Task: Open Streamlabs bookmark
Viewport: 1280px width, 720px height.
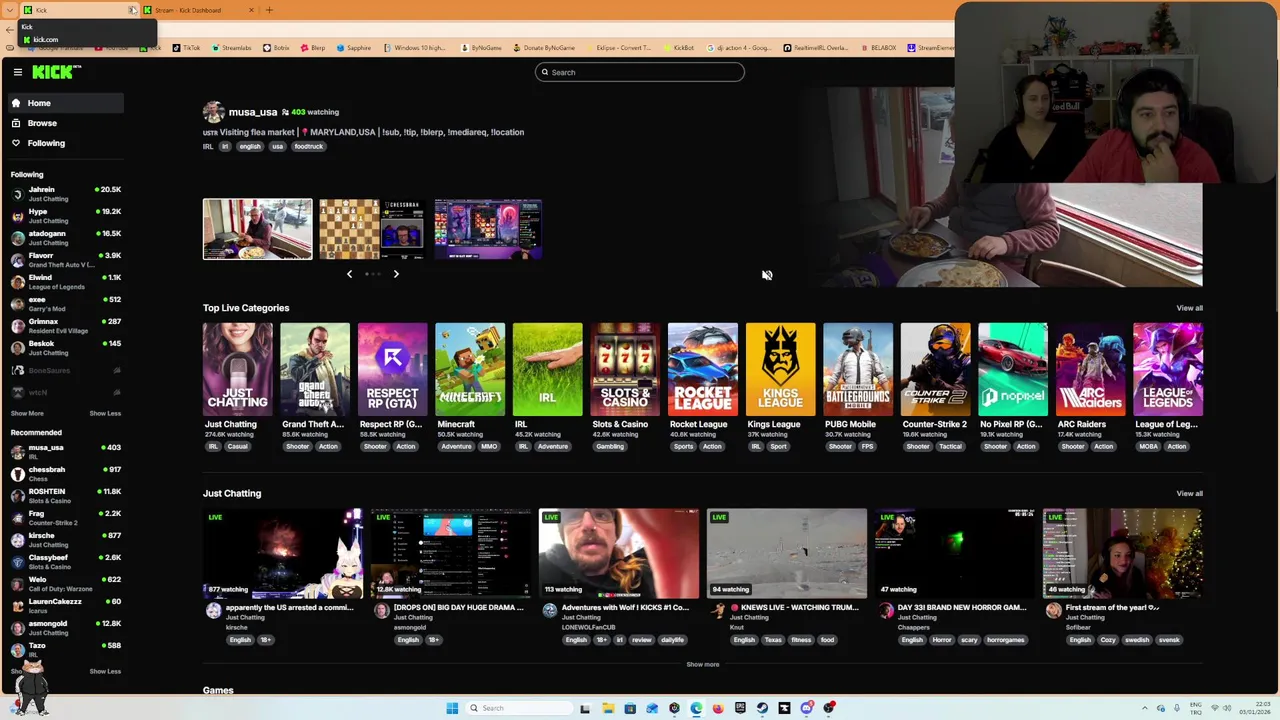Action: pos(231,48)
